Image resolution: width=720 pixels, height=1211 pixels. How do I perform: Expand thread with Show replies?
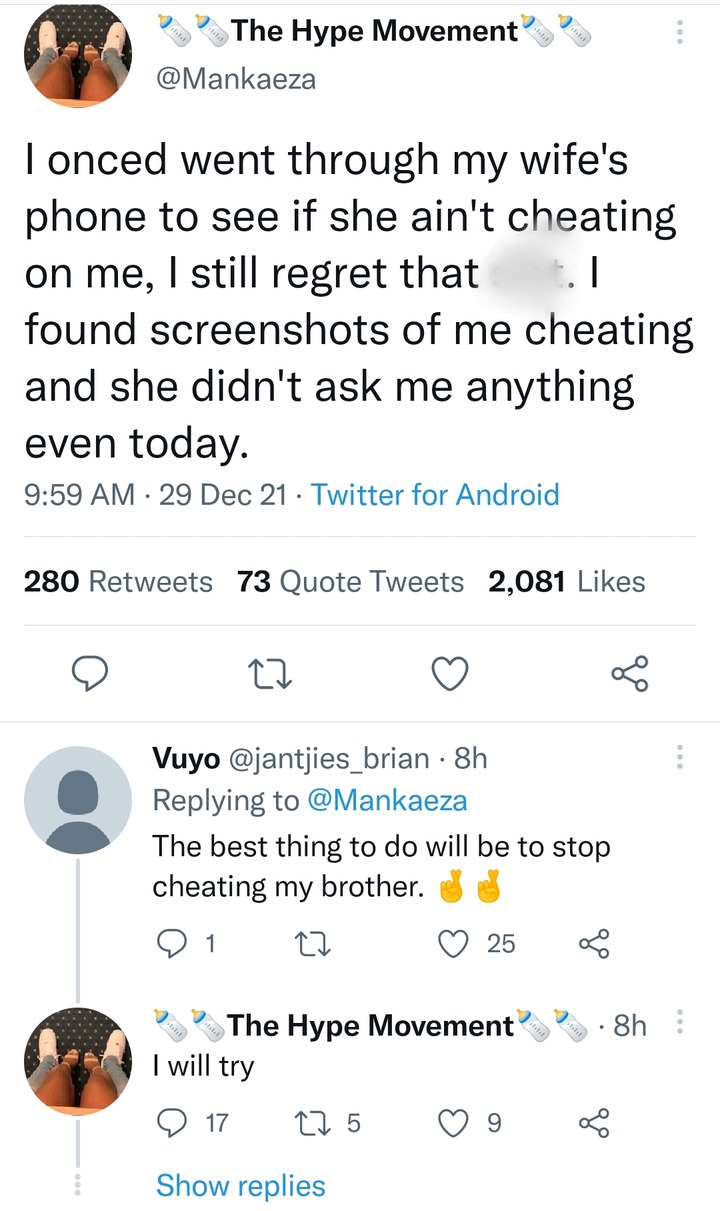[x=240, y=1186]
